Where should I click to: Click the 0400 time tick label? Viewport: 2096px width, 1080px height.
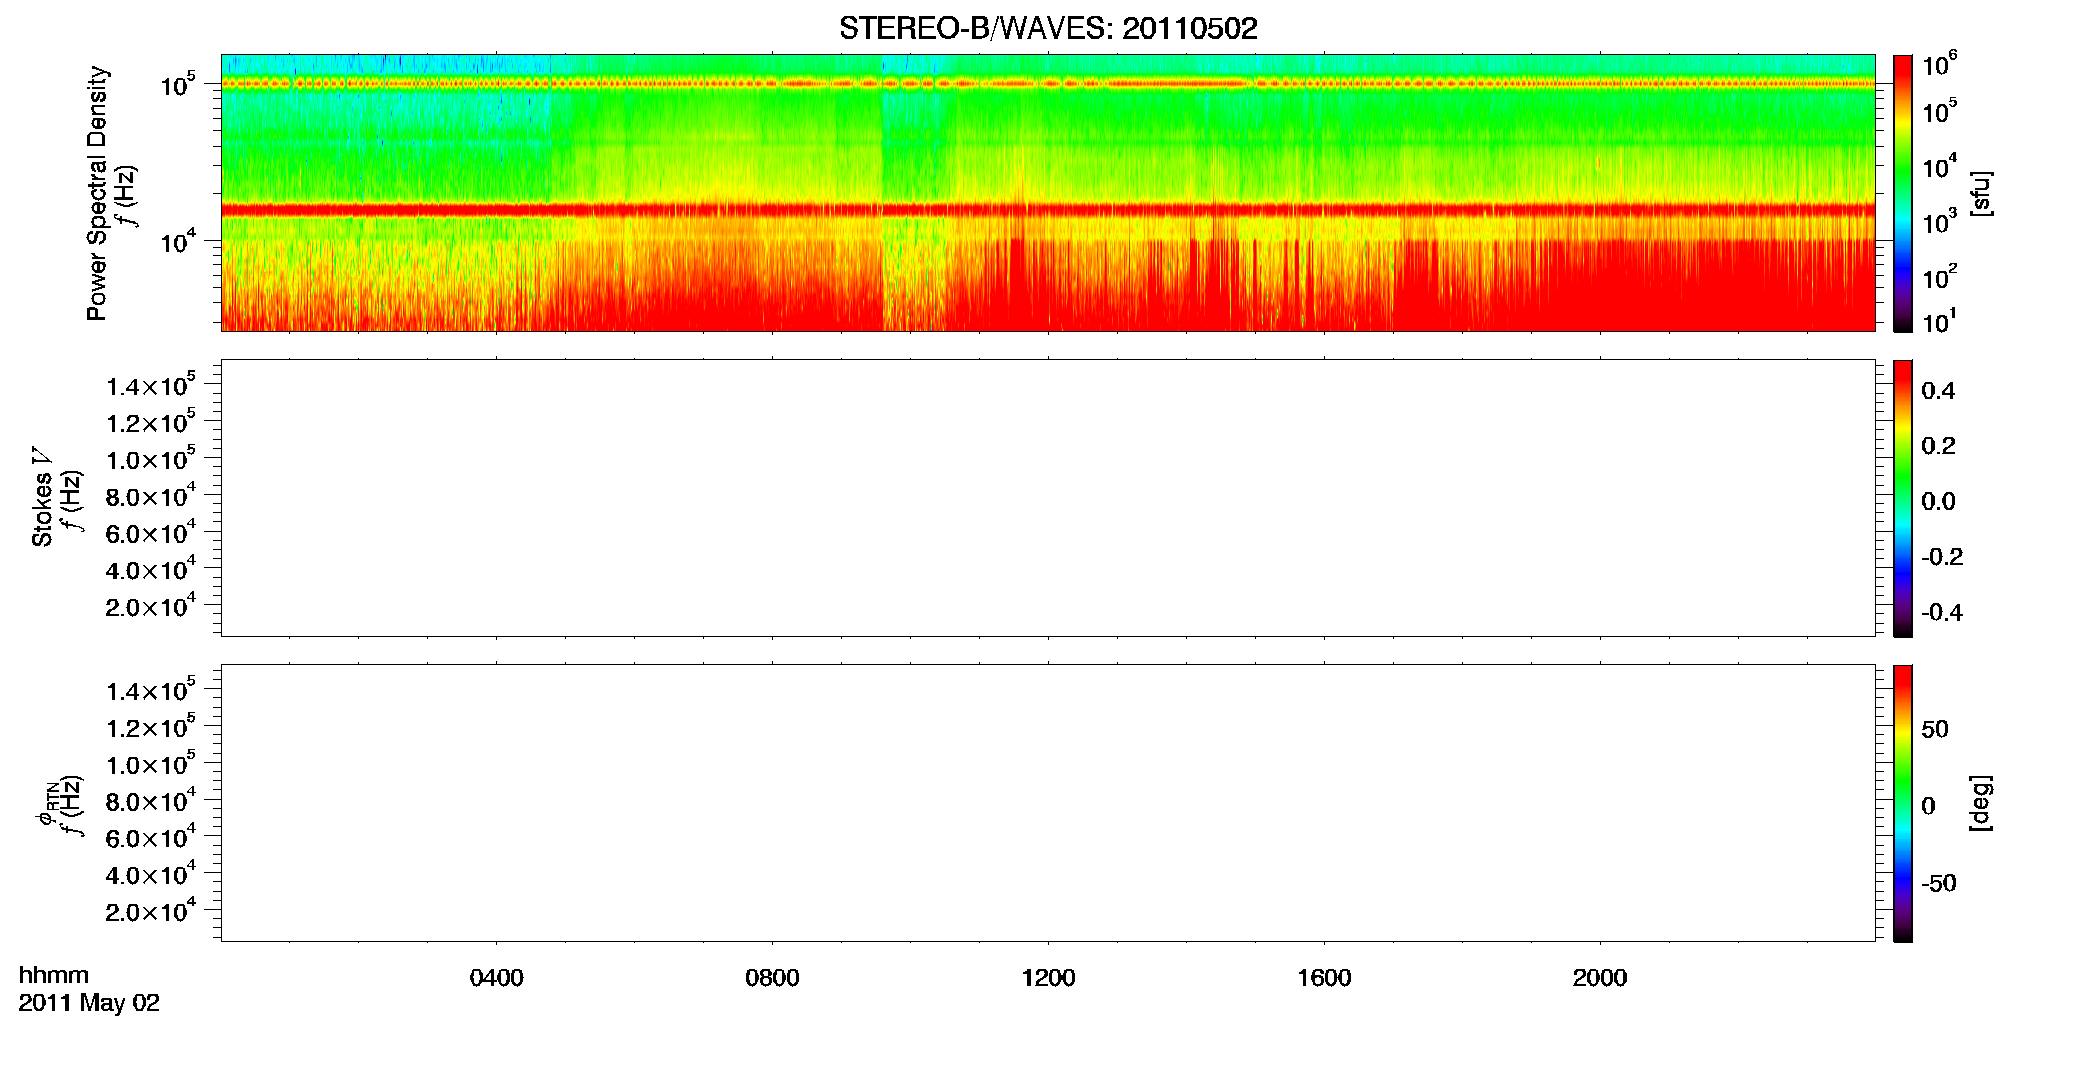pos(496,978)
